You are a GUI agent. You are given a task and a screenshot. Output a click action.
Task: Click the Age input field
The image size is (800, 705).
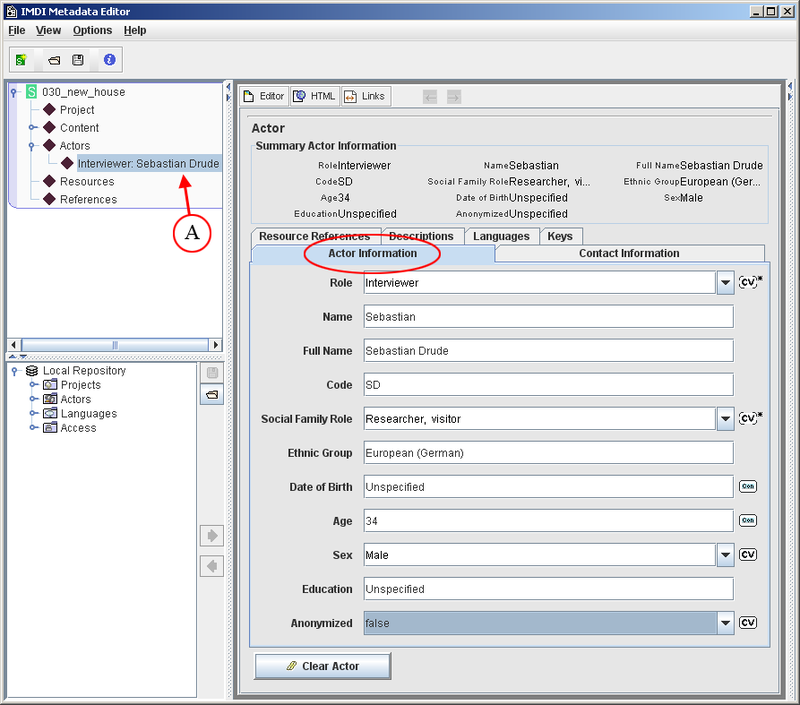pos(548,521)
